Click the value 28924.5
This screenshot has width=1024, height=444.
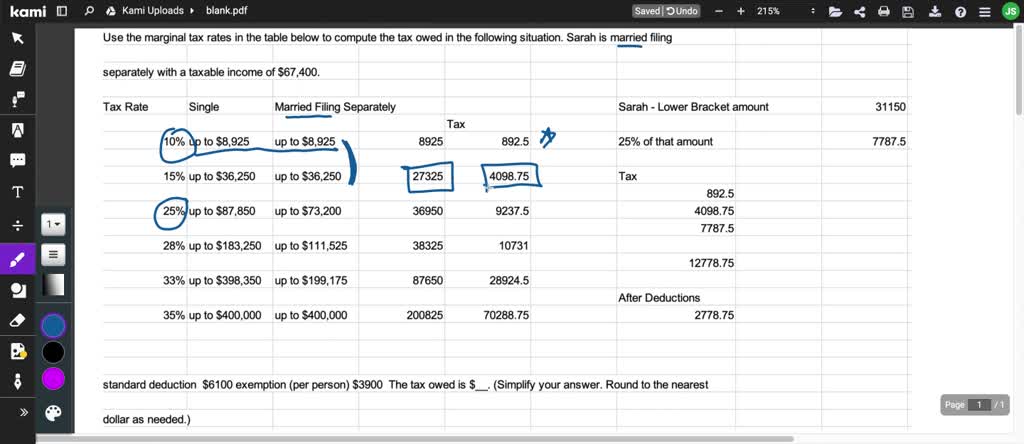[509, 281]
